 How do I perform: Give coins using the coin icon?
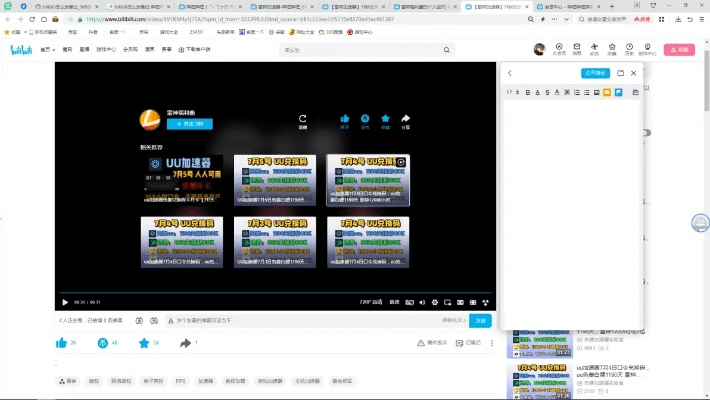coord(102,343)
